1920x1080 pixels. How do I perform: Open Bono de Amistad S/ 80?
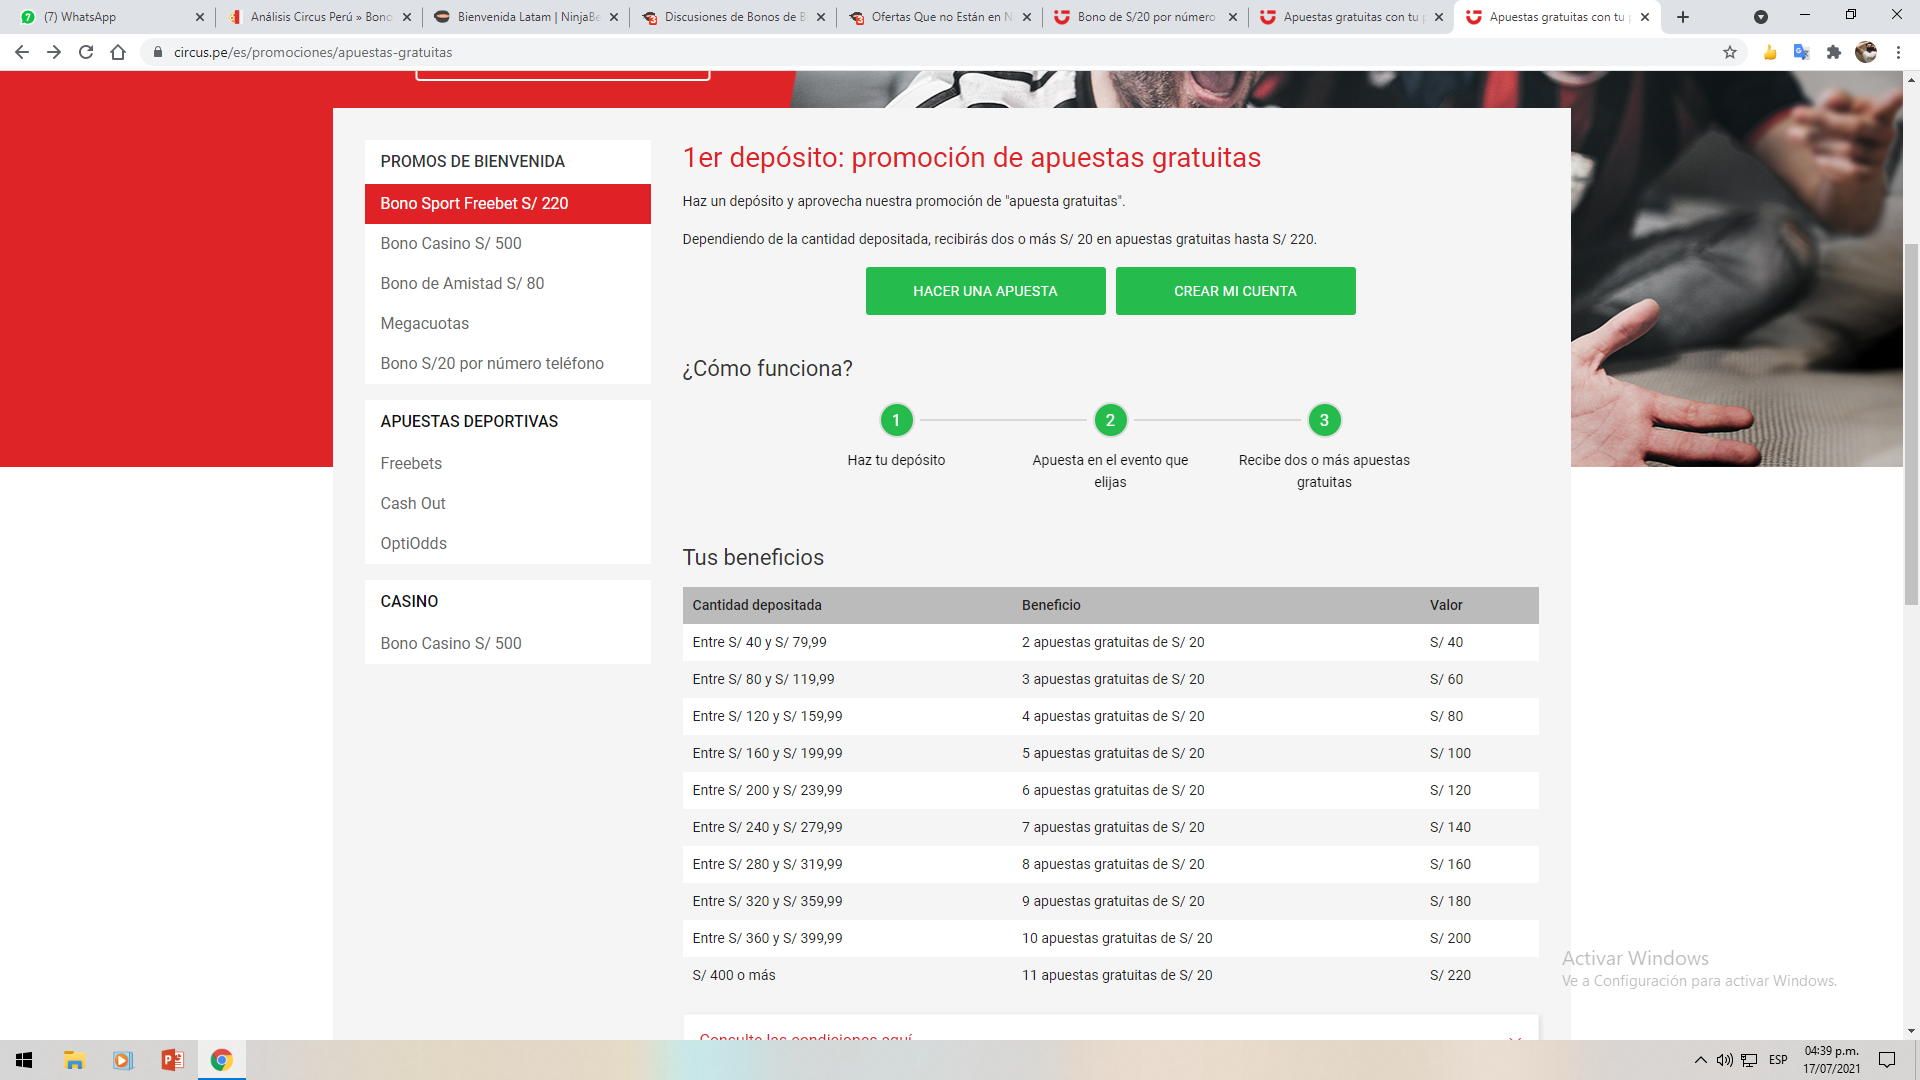[x=508, y=283]
